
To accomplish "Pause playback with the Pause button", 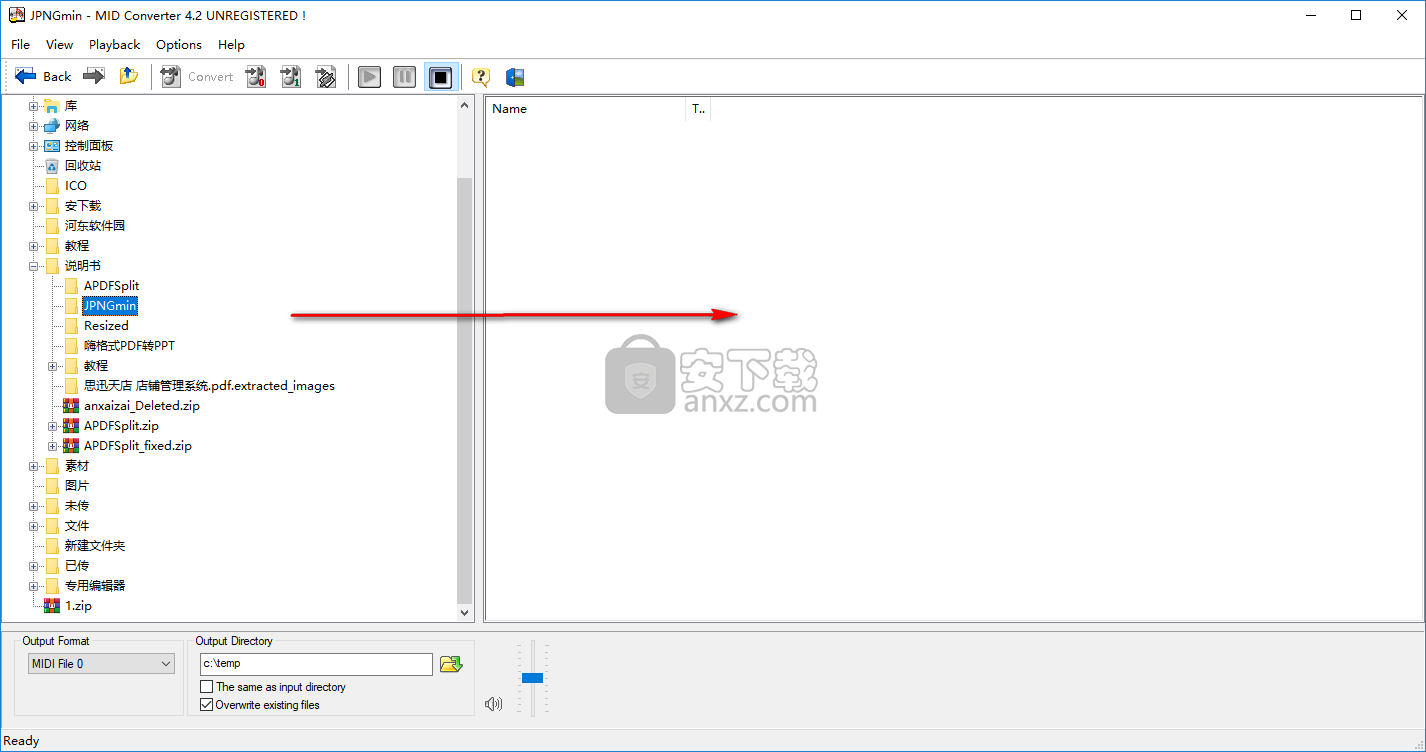I will tap(405, 77).
